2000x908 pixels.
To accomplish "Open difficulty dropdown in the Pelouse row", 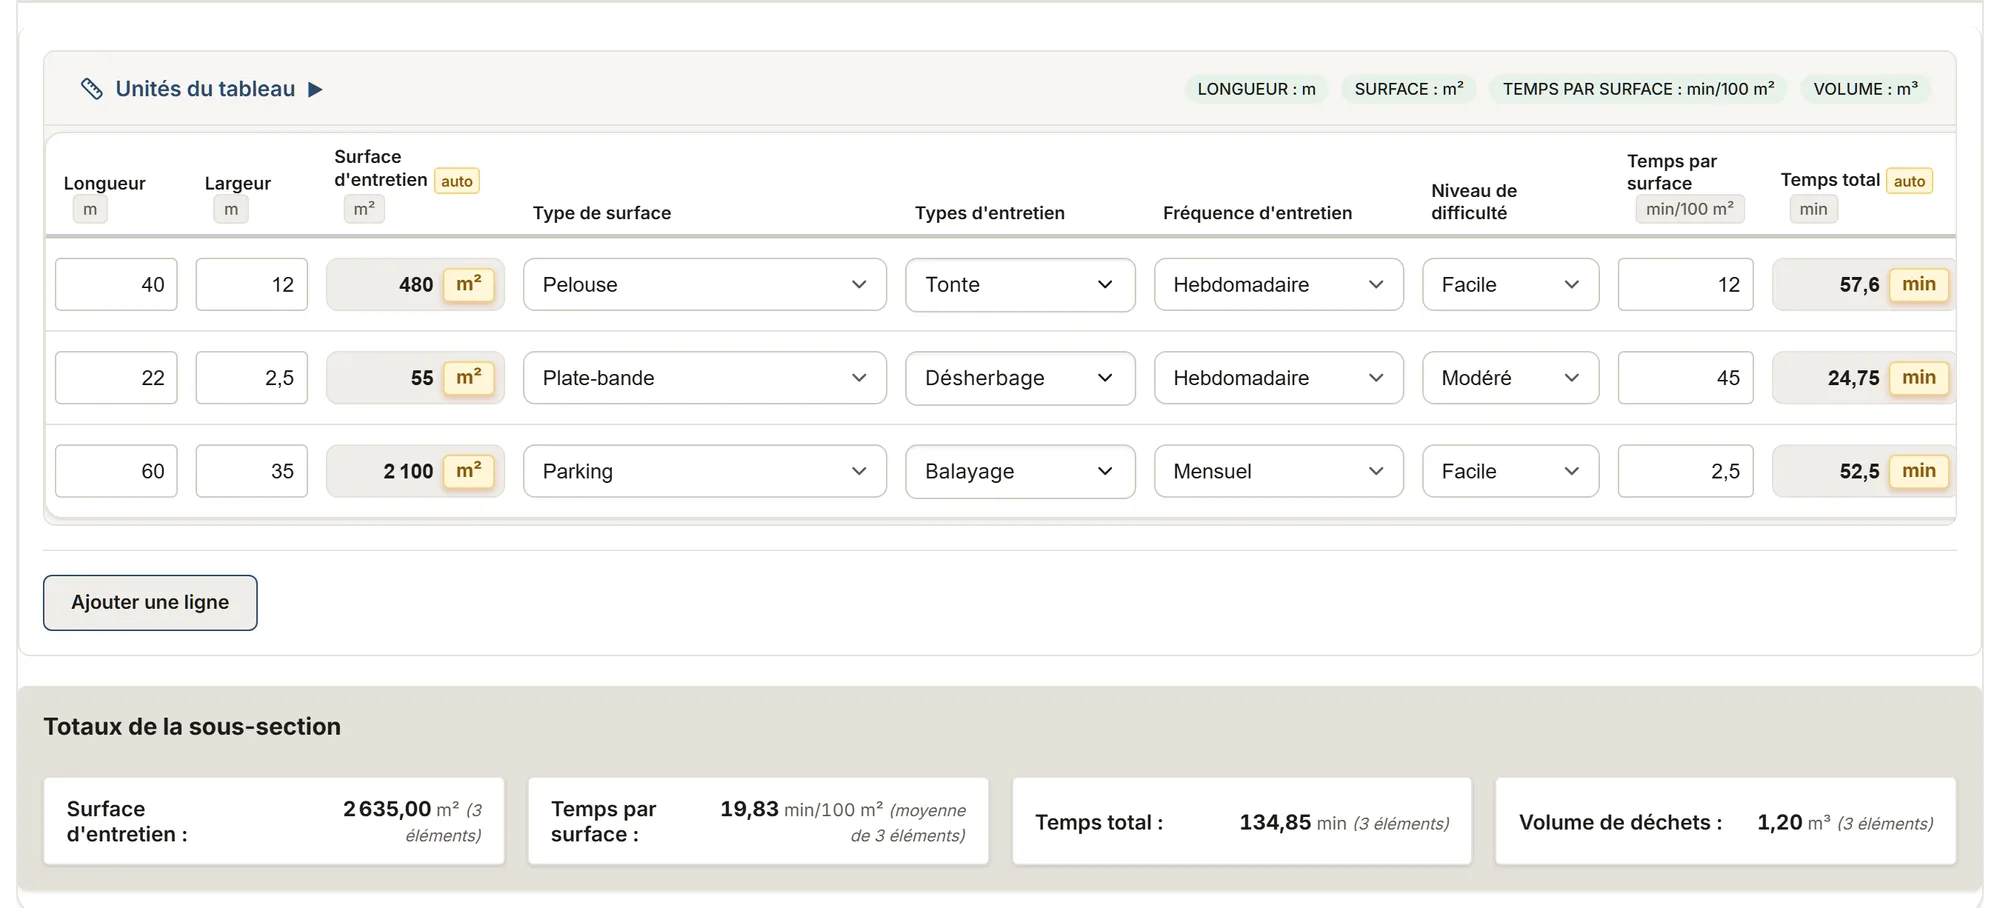I will click(x=1511, y=284).
